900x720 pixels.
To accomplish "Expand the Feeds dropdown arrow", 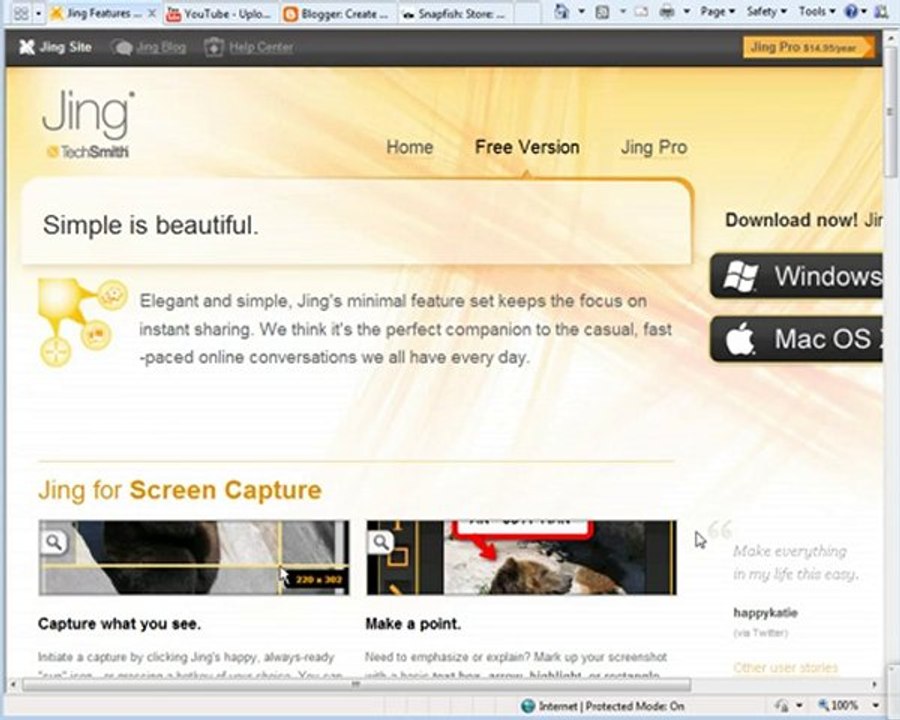I will point(623,11).
